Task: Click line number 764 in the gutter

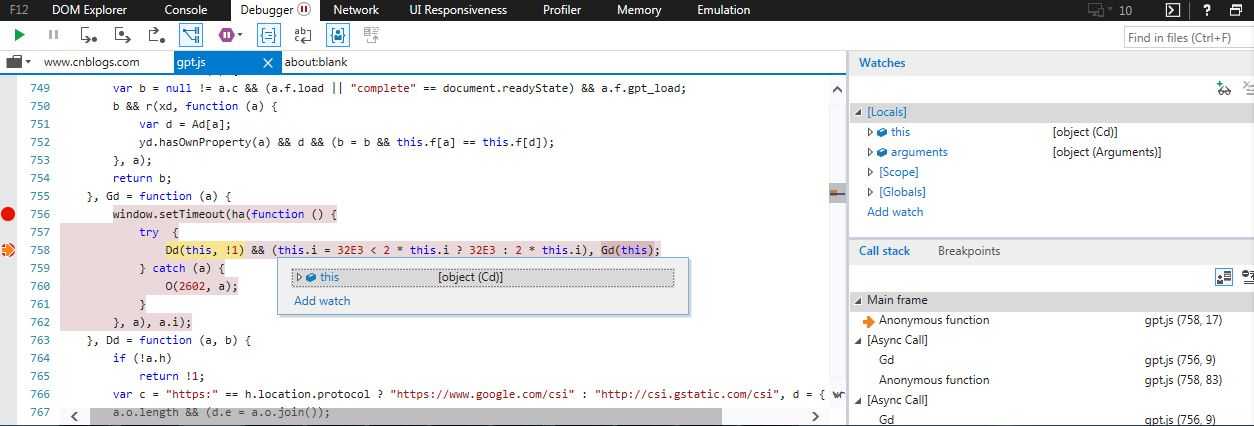Action: click(x=40, y=358)
